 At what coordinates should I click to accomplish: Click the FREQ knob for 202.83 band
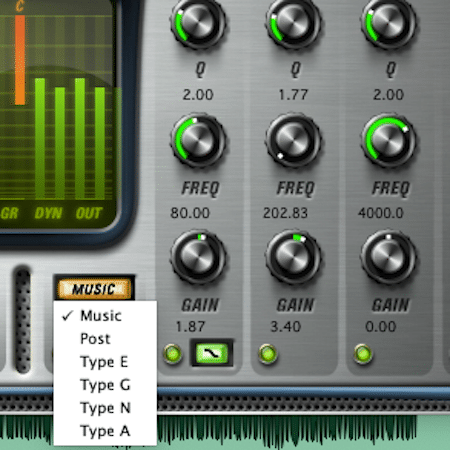tap(293, 140)
